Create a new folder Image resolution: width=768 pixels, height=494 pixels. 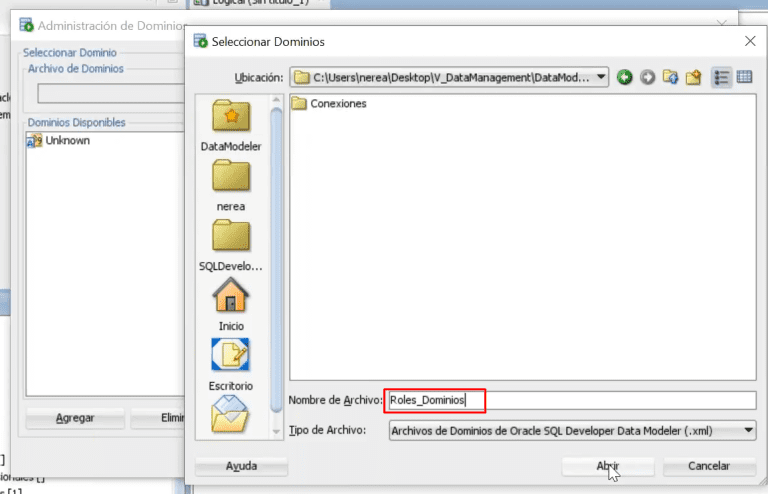click(693, 77)
